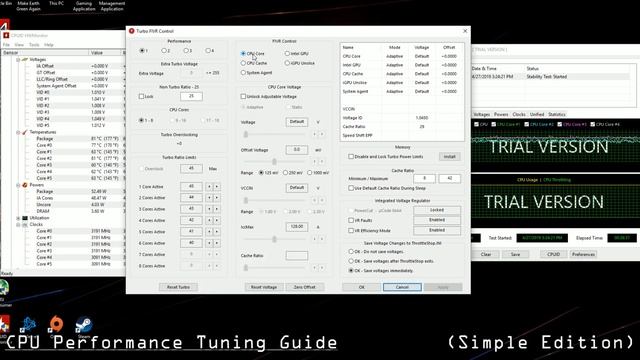Select Performance profile 3 radio button

186,51
